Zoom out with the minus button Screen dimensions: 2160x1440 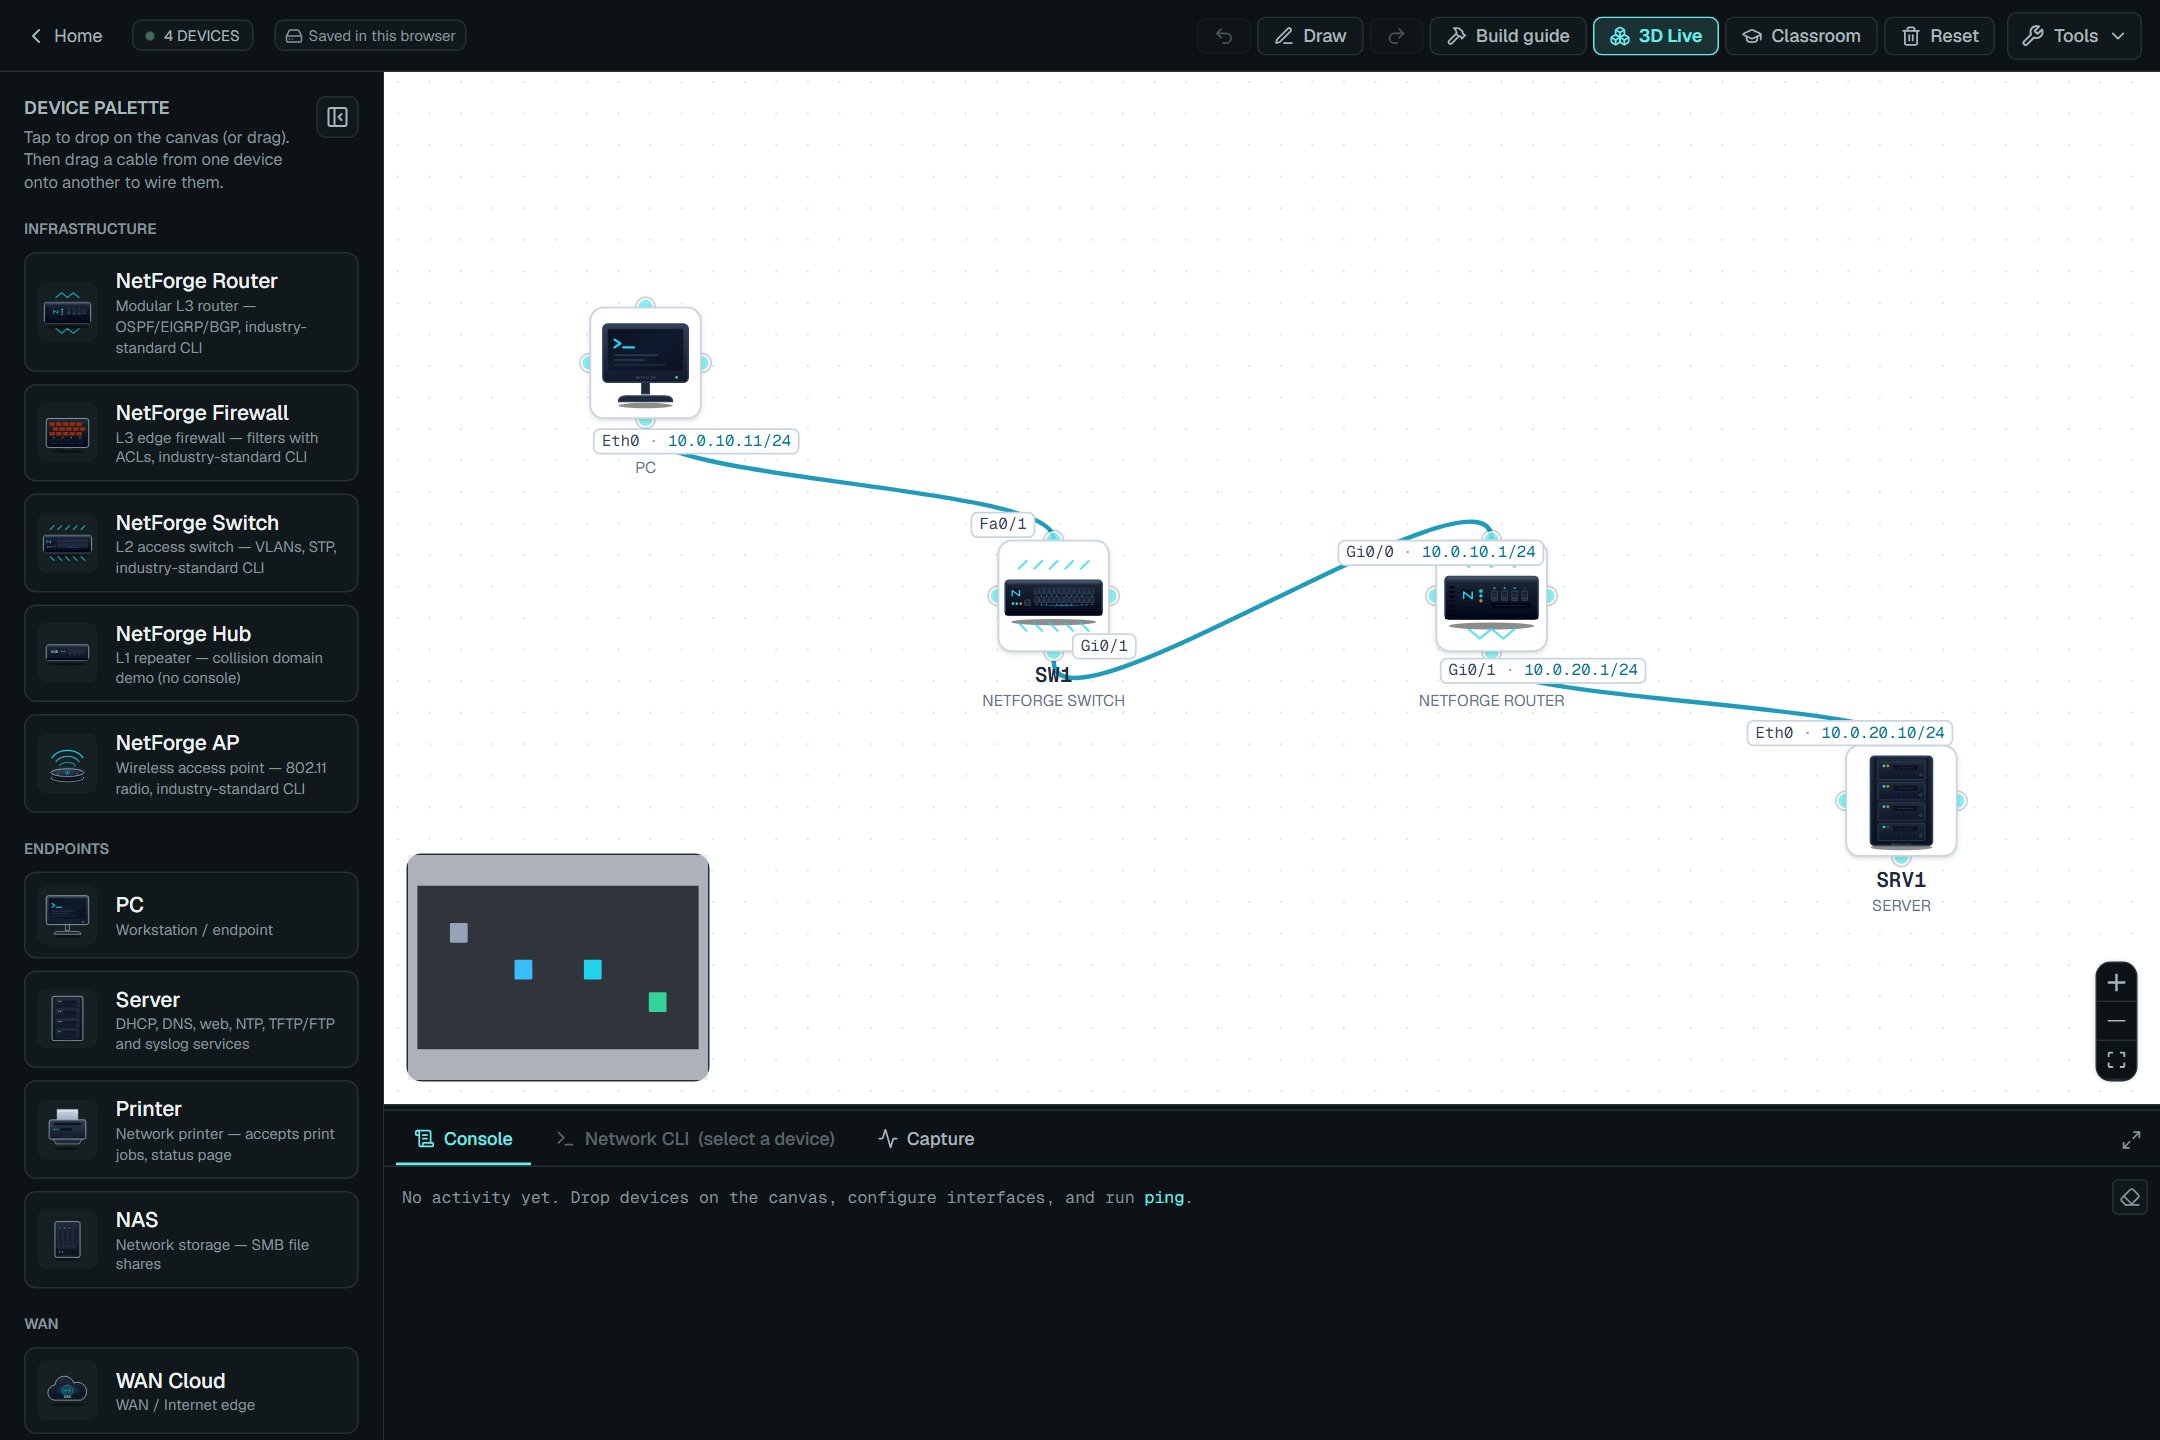(x=2116, y=1021)
